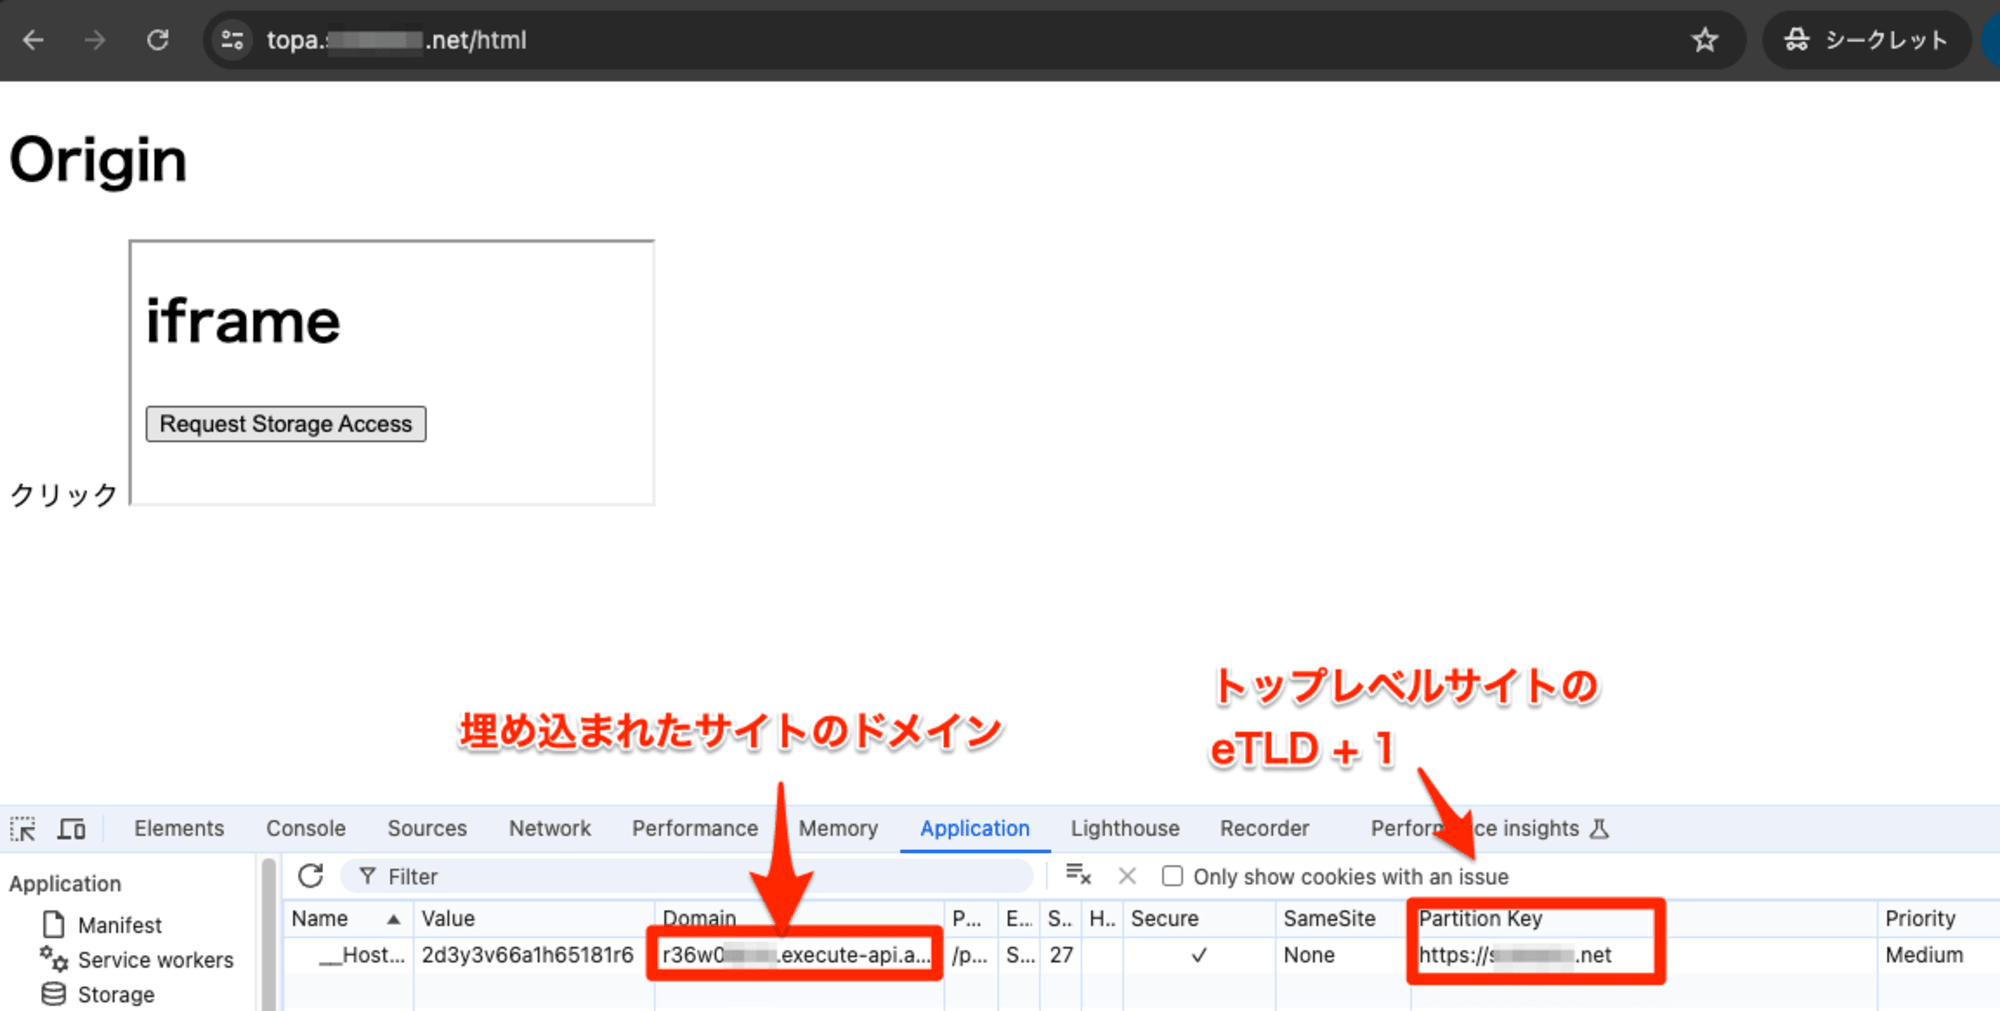Delete selected cookie X icon
Screen dimensions: 2000x1011
(x=1127, y=876)
